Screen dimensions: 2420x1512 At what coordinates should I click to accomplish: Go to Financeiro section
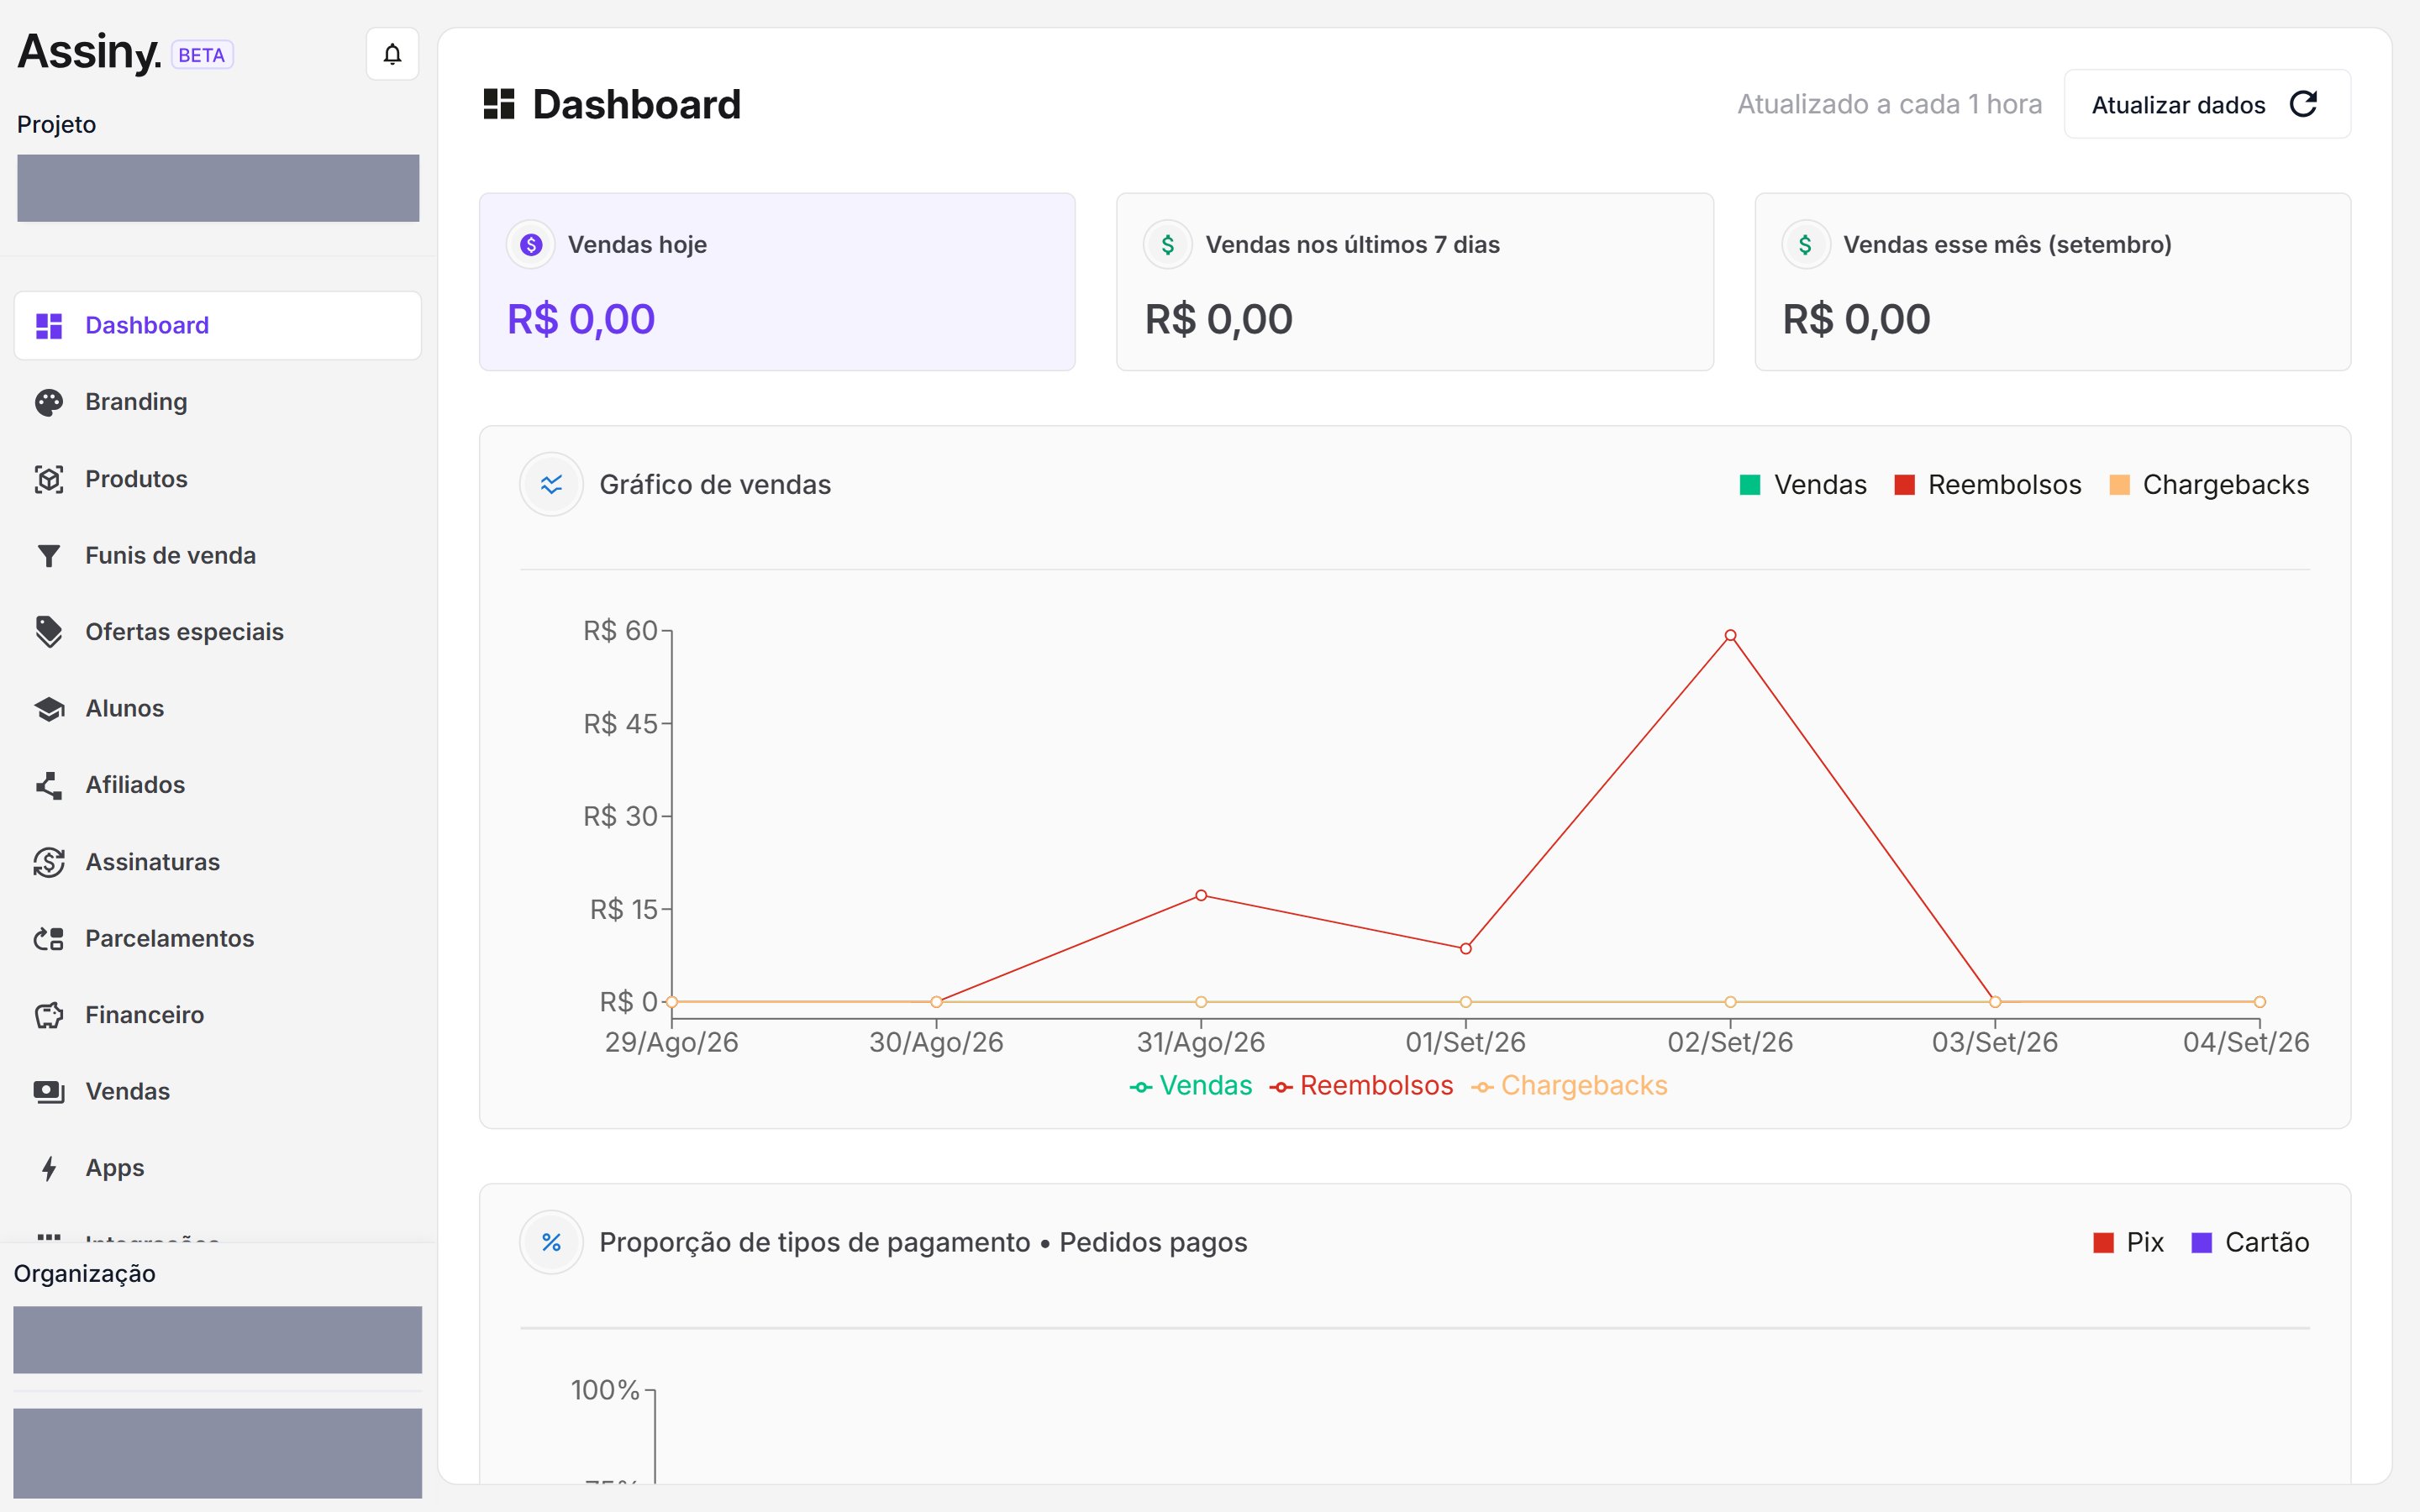pyautogui.click(x=218, y=1015)
